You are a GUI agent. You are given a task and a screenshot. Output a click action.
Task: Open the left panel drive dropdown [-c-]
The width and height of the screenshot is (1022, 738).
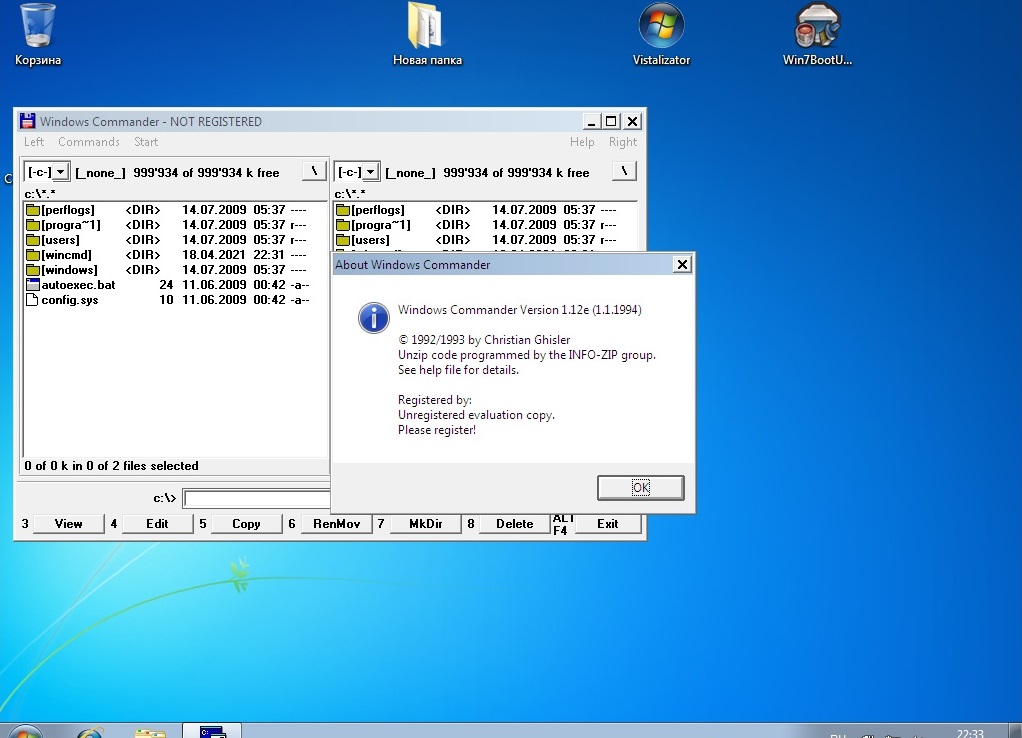coord(60,172)
